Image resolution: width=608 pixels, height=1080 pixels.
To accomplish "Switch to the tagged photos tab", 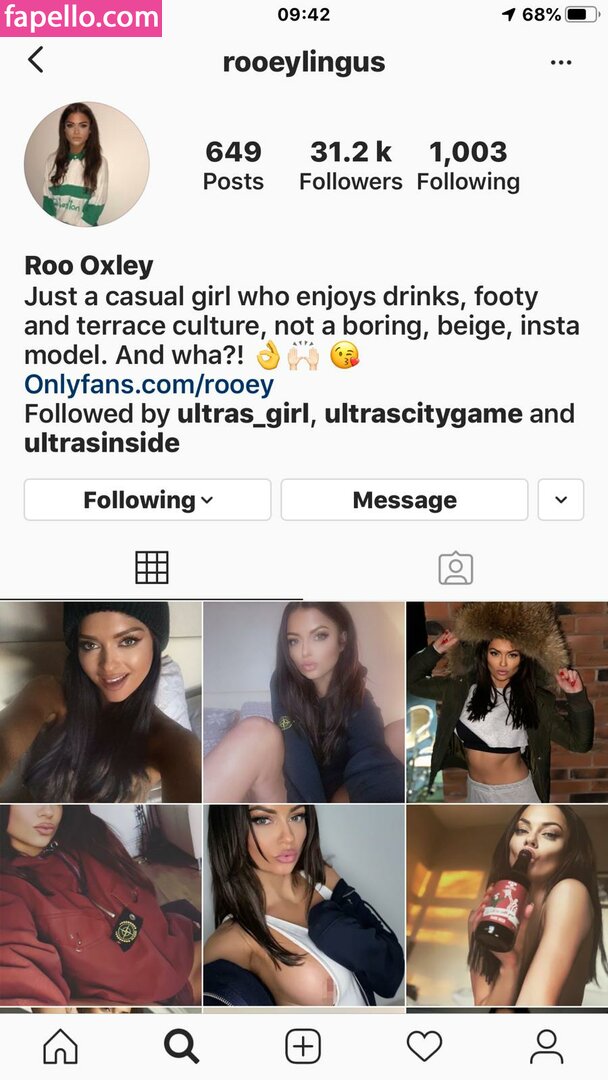I will [456, 568].
